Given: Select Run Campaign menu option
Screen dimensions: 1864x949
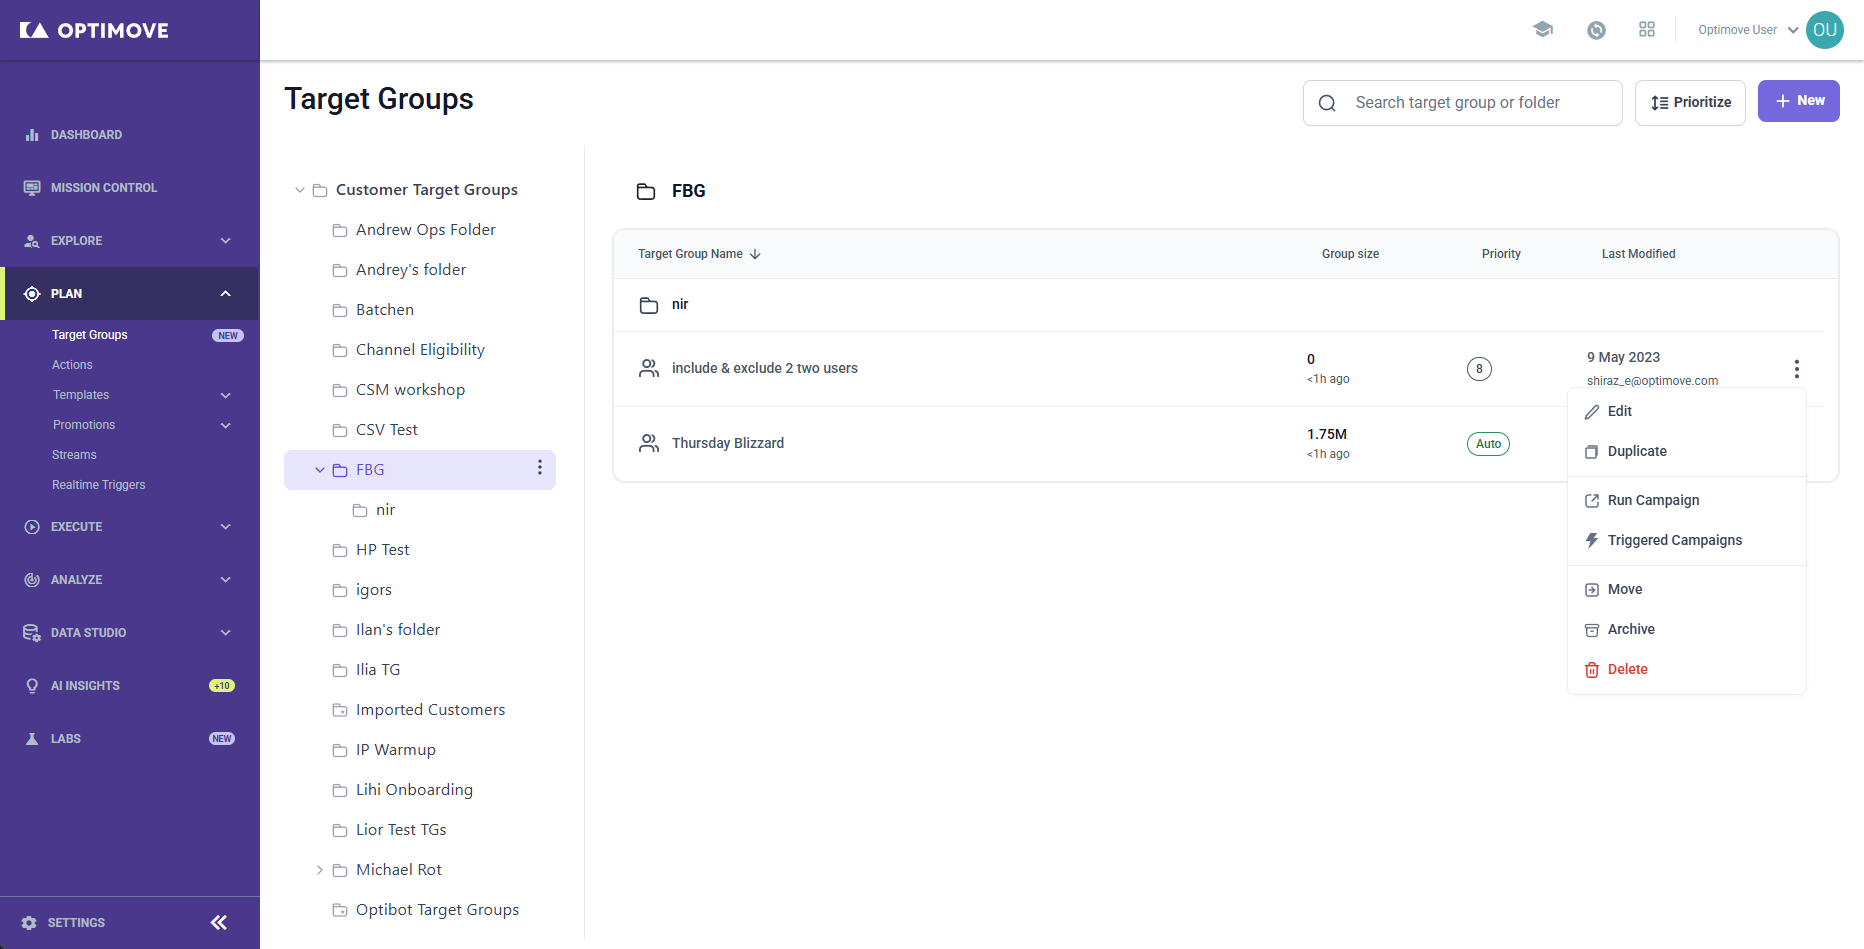Looking at the screenshot, I should (1687, 501).
